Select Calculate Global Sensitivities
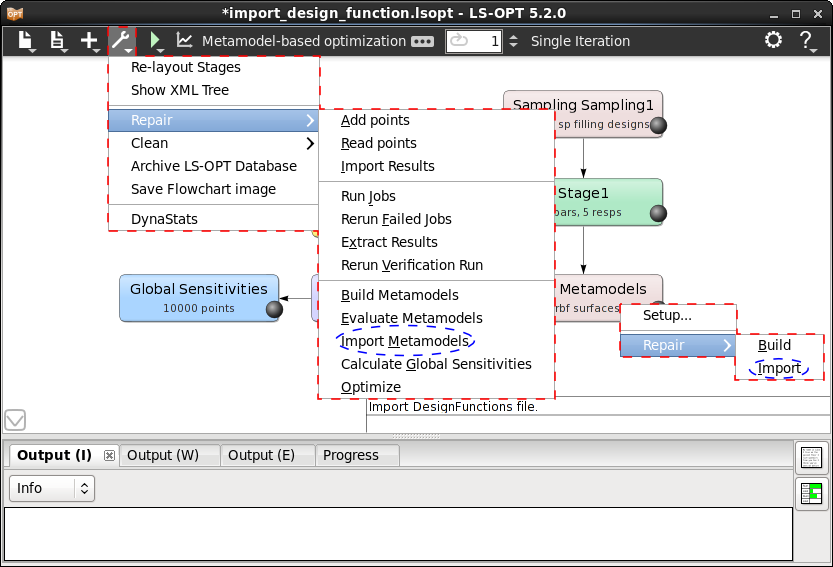The height and width of the screenshot is (567, 833). (436, 364)
